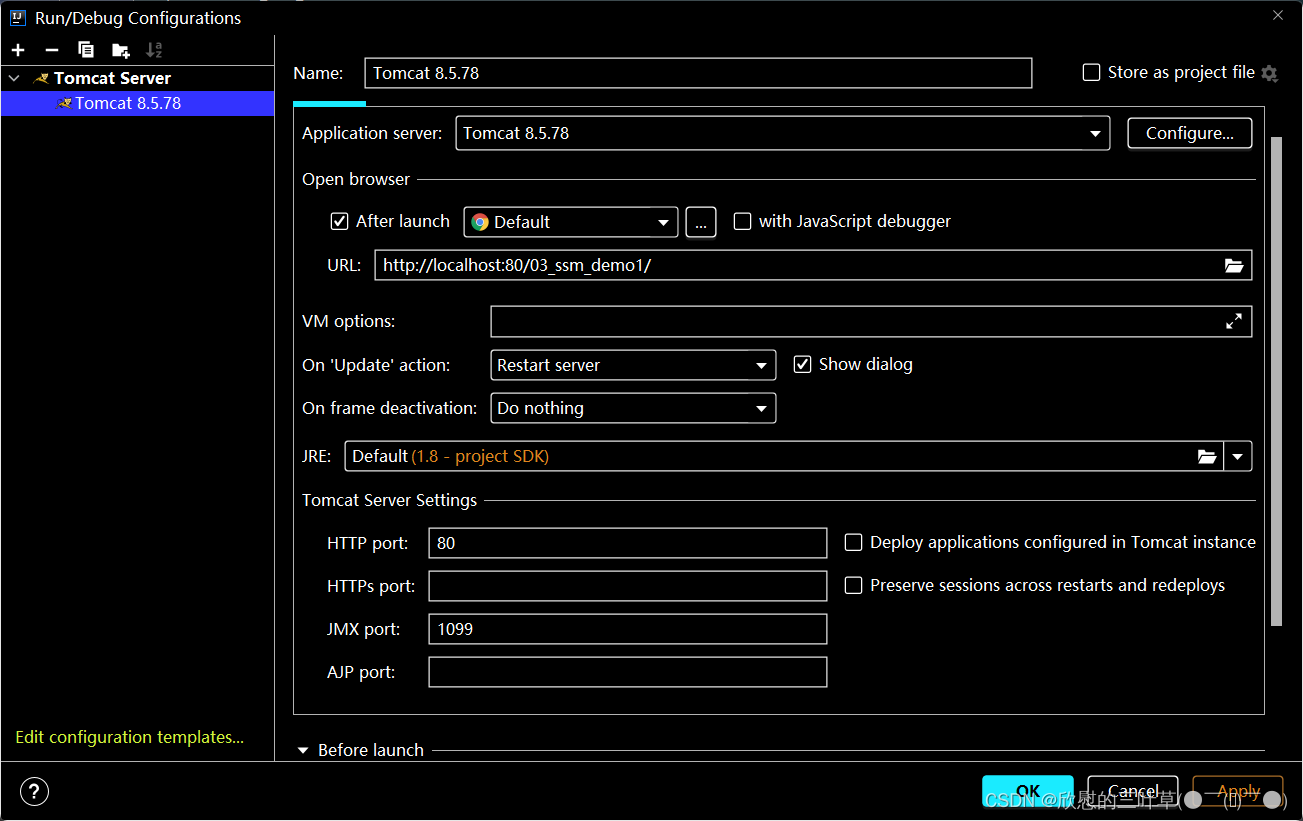1303x821 pixels.
Task: Click Apply button
Action: pos(1238,790)
